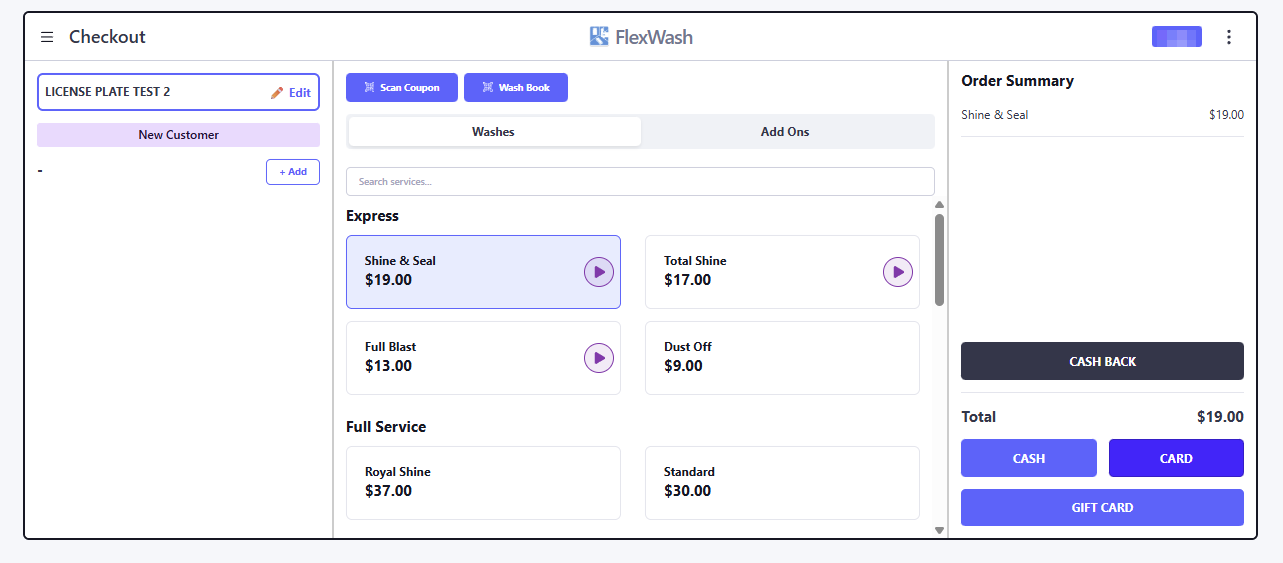1283x563 pixels.
Task: Pay with CARD
Action: coord(1176,458)
